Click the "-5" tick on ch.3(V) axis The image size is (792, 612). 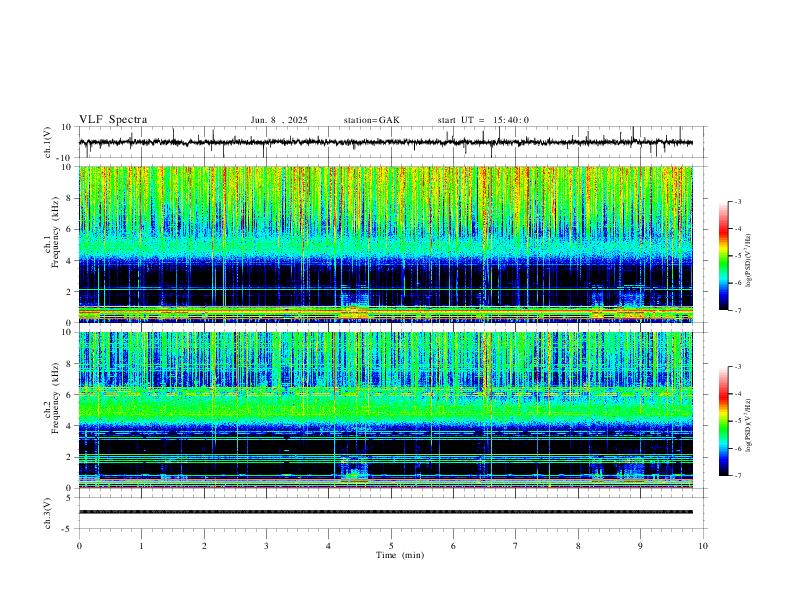[x=68, y=529]
